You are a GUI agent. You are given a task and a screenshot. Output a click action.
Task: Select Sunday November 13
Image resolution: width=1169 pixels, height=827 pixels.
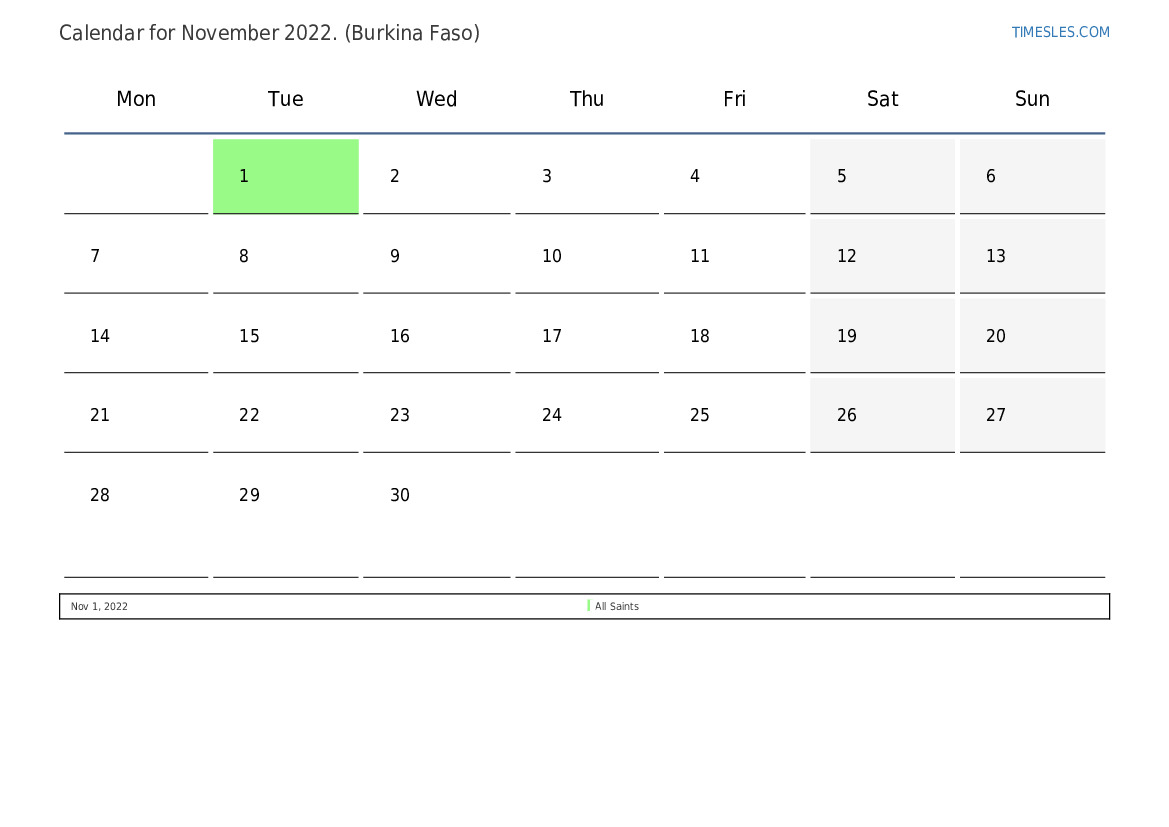click(1032, 256)
